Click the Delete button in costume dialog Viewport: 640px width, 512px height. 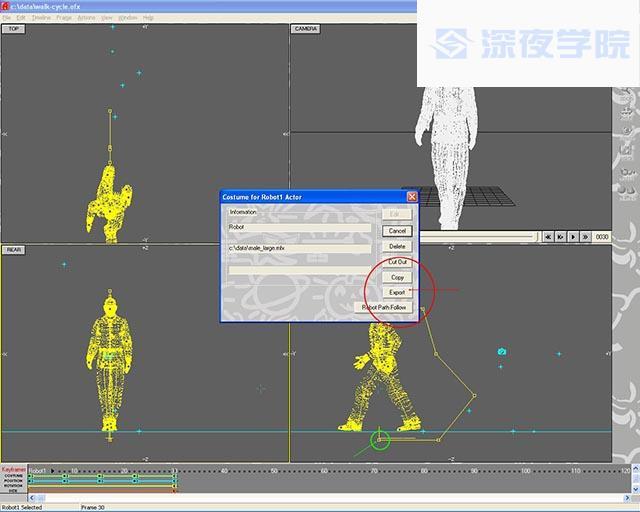[x=397, y=246]
